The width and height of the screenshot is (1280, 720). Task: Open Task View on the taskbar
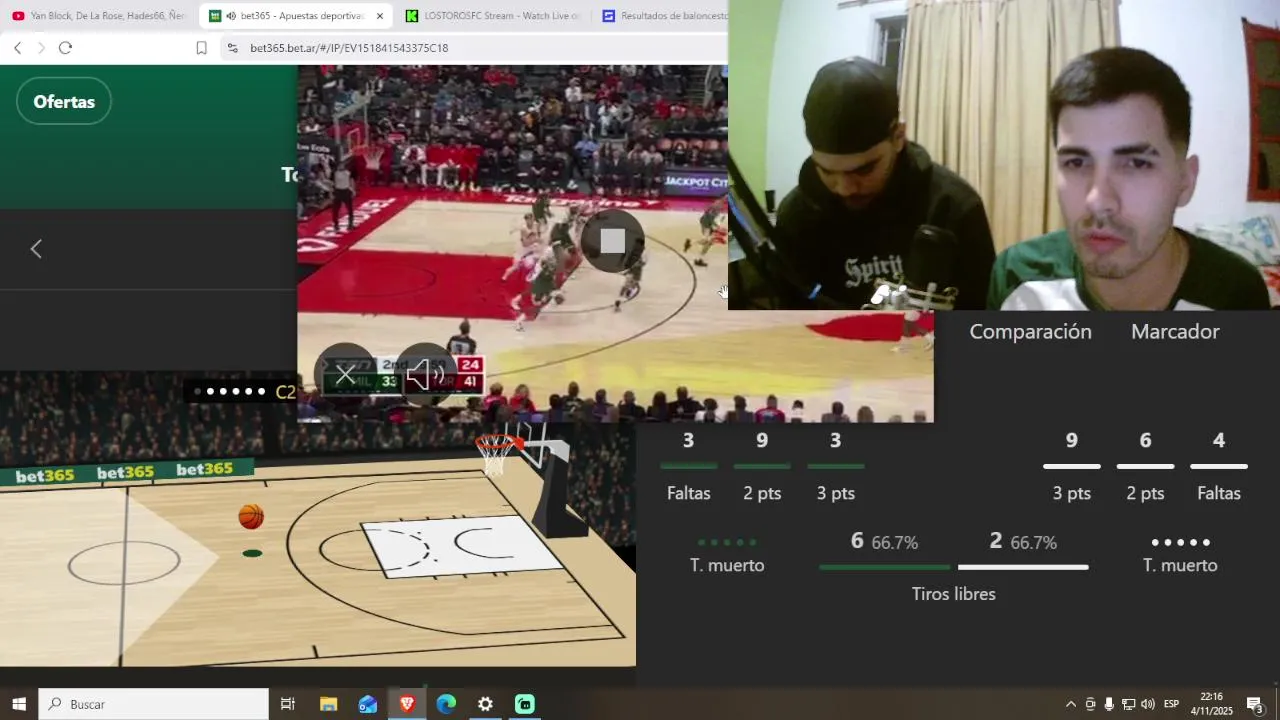pyautogui.click(x=287, y=704)
